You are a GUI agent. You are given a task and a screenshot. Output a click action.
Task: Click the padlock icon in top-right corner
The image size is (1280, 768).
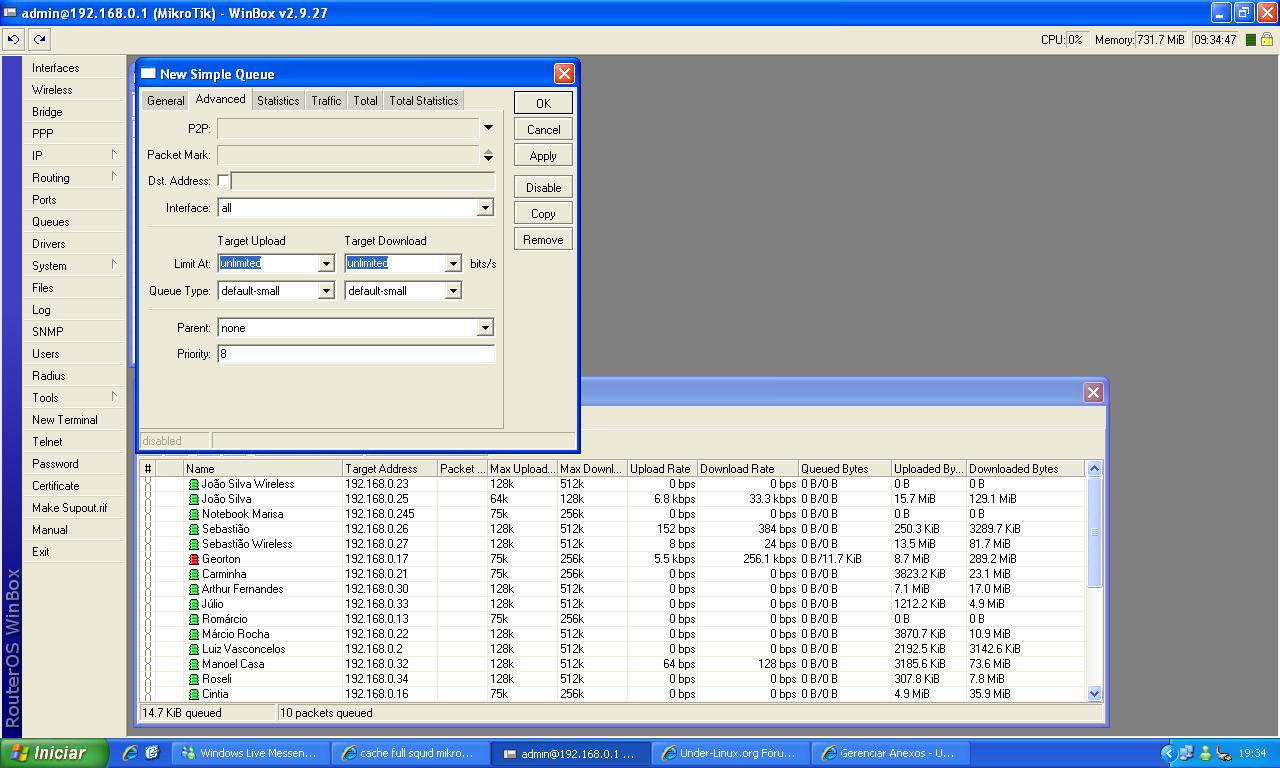(1266, 40)
